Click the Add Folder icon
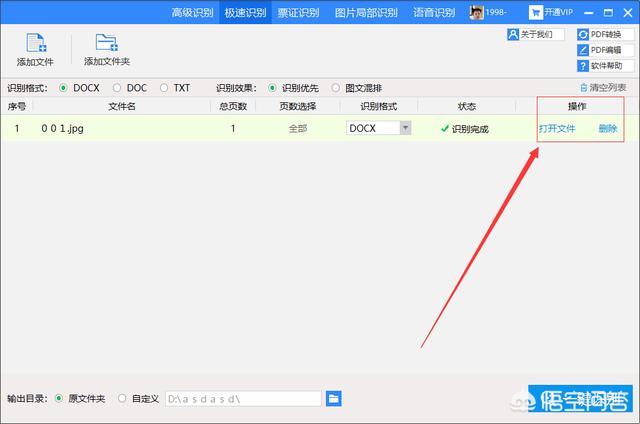640x424 pixels. [106, 44]
